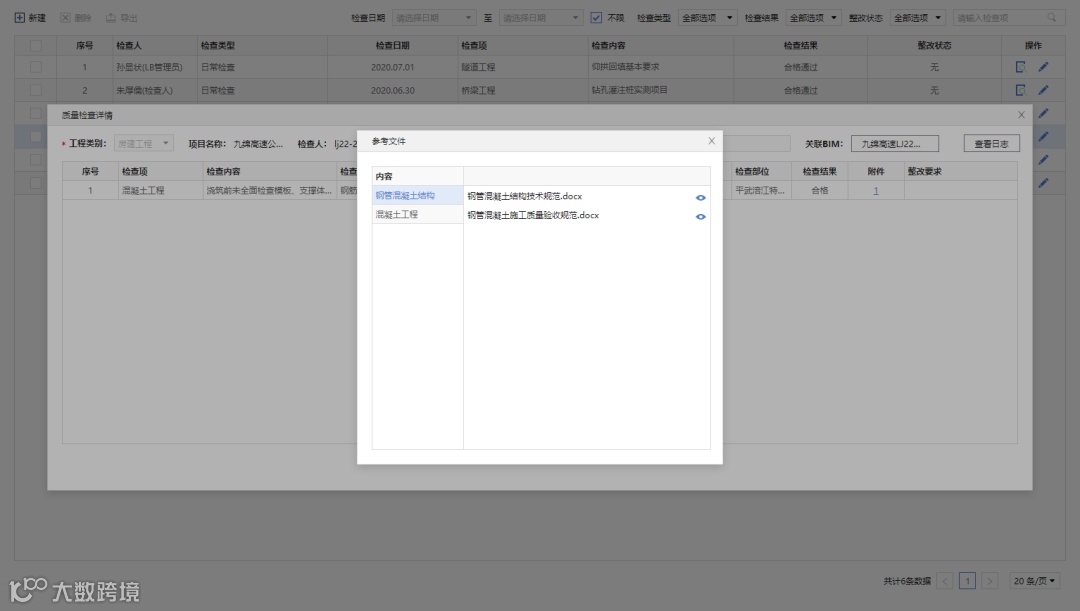The width and height of the screenshot is (1080, 611).
Task: Toggle the select-all header checkbox
Action: click(36, 45)
